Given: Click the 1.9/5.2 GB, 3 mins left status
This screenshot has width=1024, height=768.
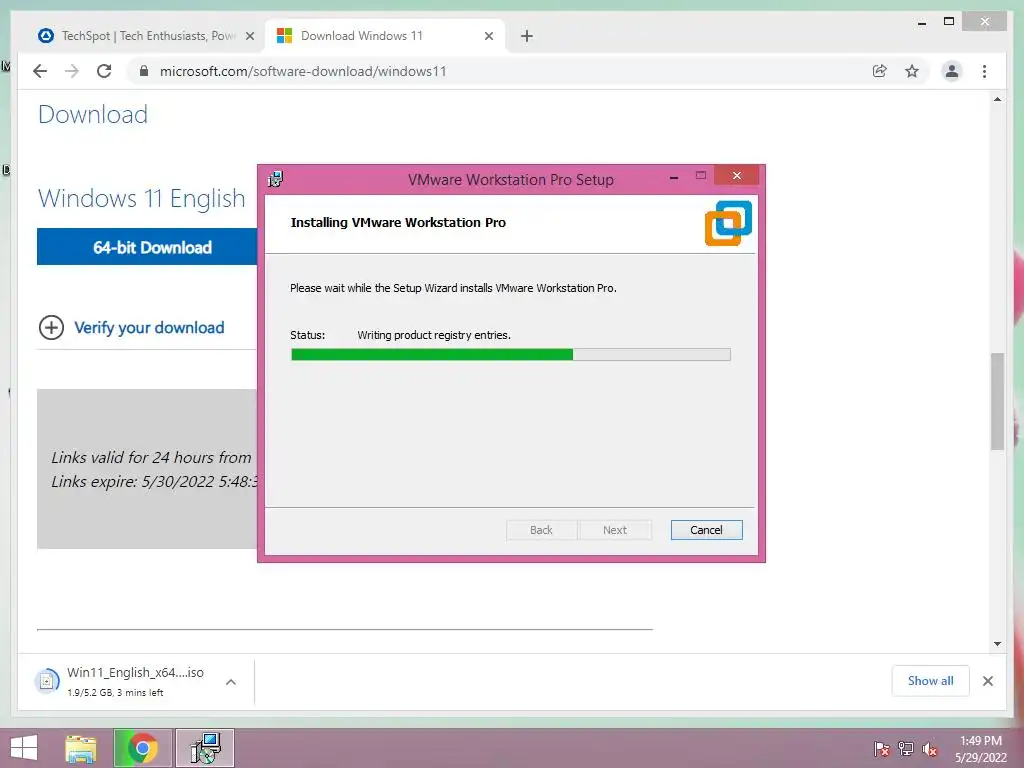Looking at the screenshot, I should coord(115,692).
